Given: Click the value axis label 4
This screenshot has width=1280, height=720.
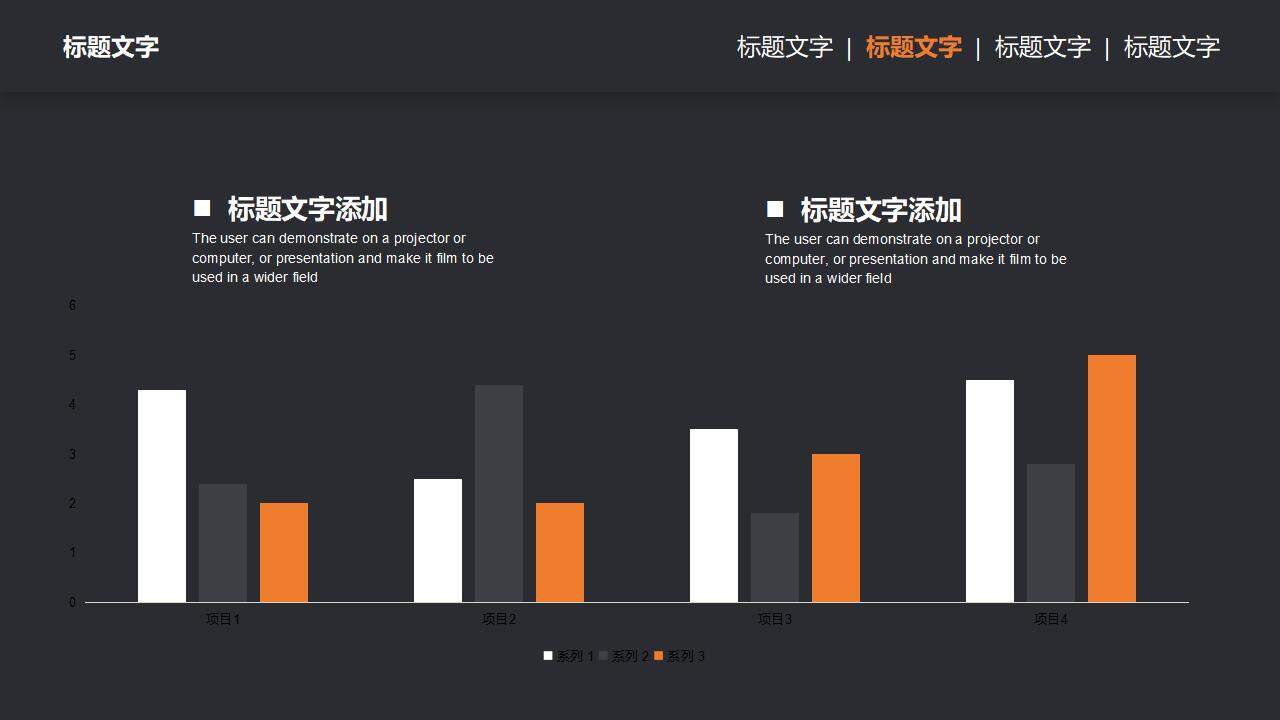Looking at the screenshot, I should coord(72,405).
